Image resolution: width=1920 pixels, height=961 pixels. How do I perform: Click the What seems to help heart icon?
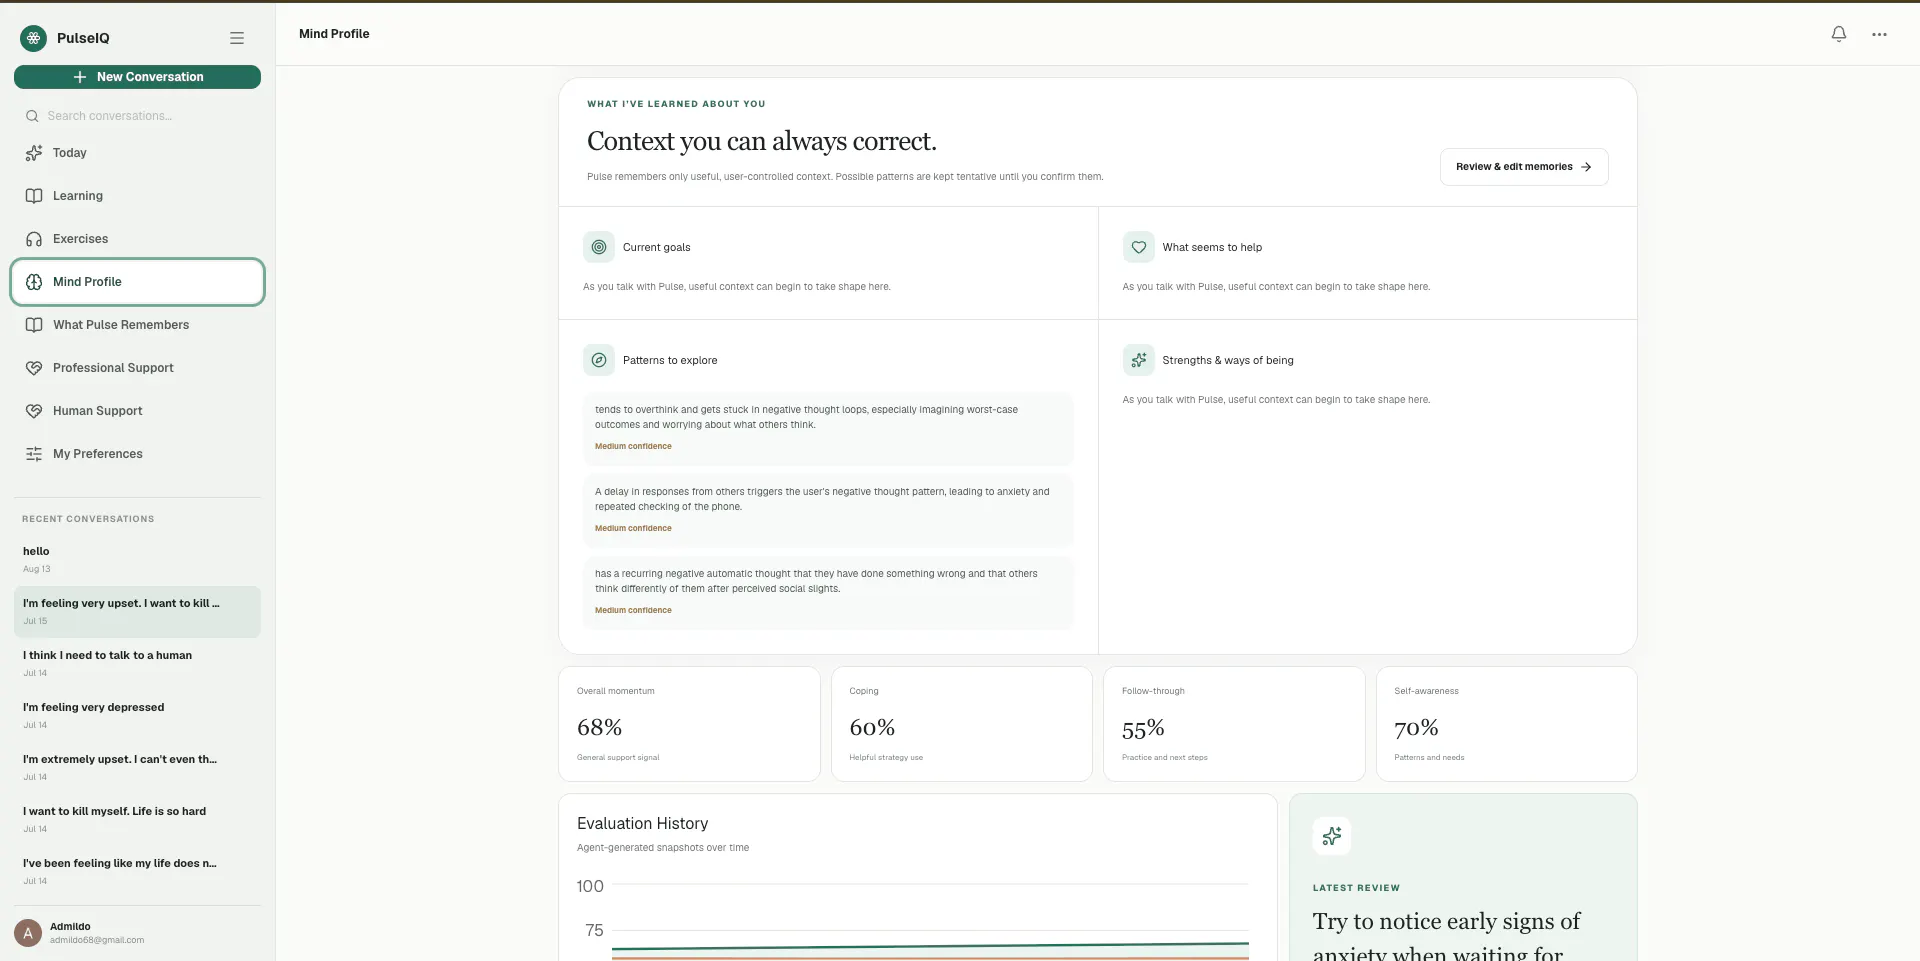[1138, 247]
